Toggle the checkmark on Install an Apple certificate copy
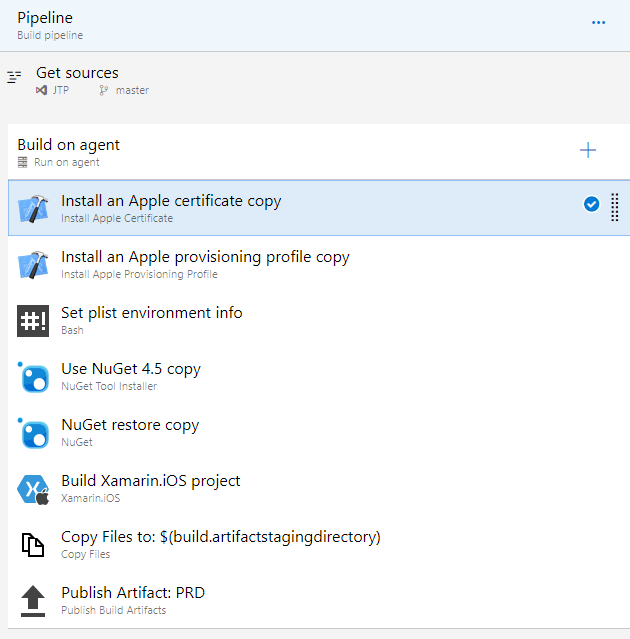 tap(591, 204)
